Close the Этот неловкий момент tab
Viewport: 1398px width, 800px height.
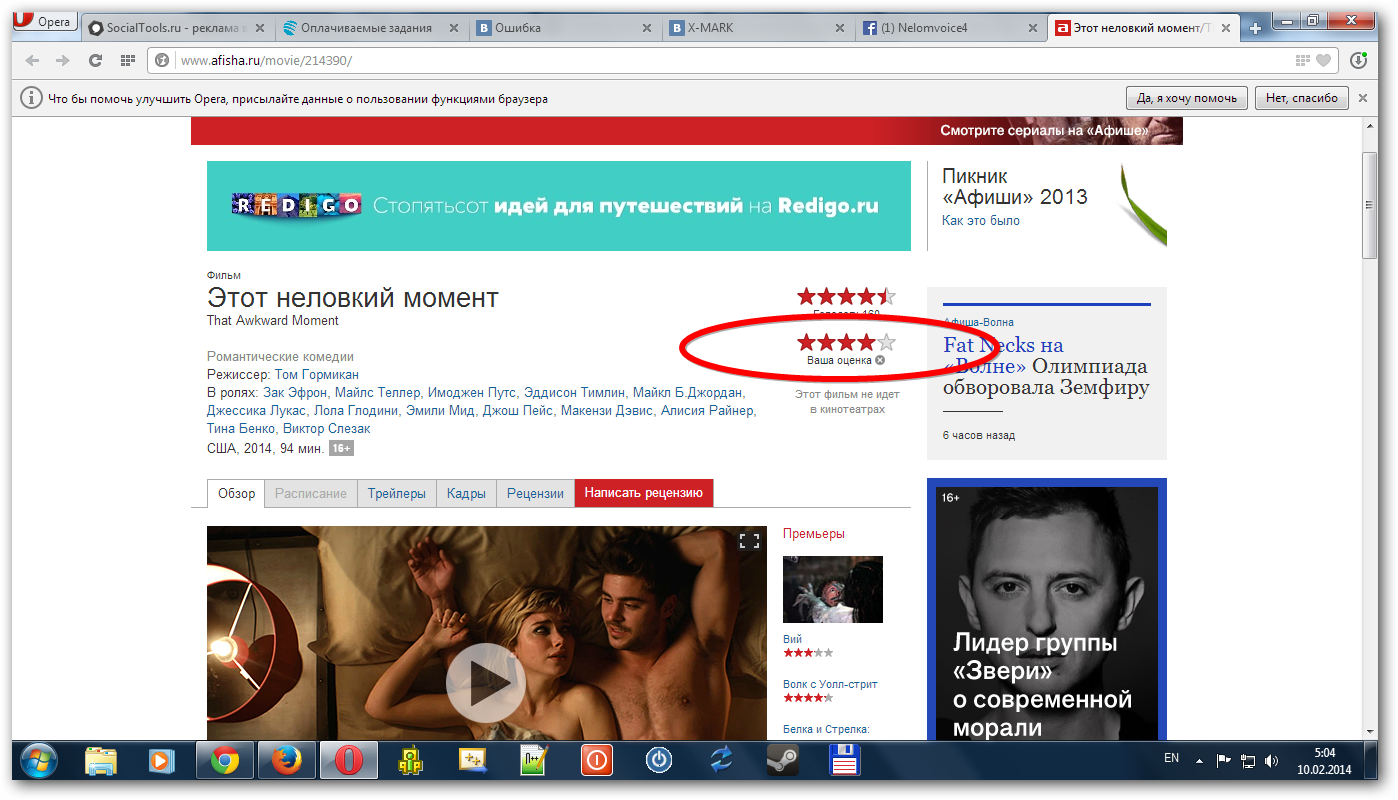pyautogui.click(x=1228, y=28)
